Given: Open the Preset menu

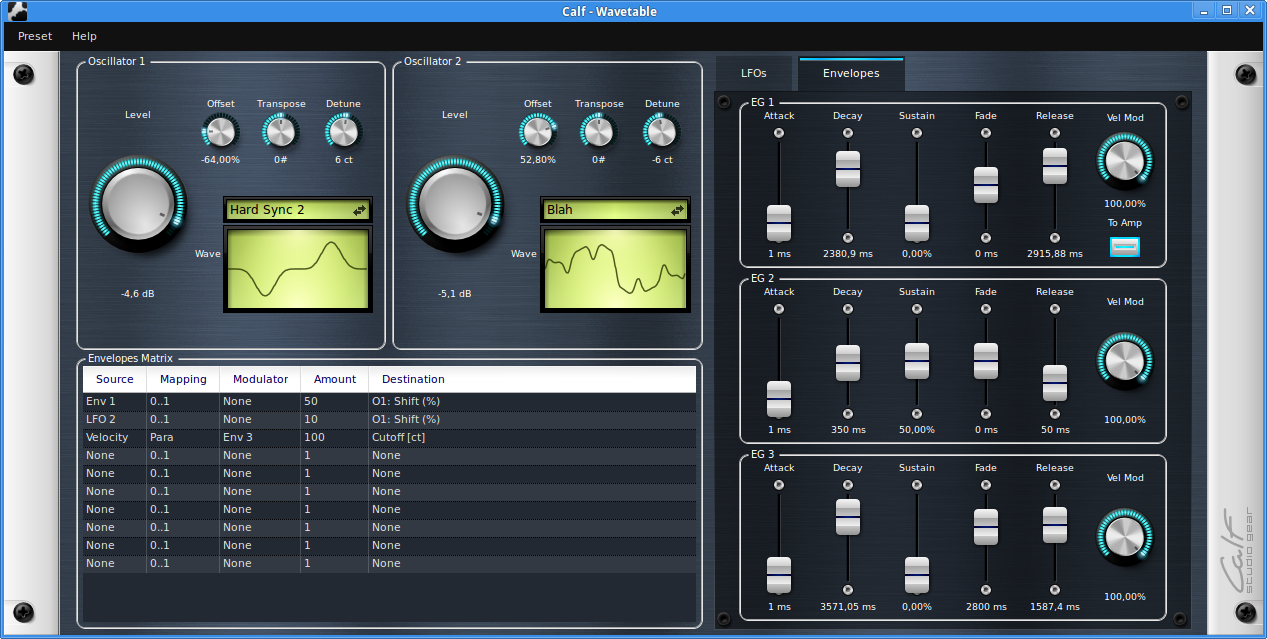Looking at the screenshot, I should pos(35,36).
